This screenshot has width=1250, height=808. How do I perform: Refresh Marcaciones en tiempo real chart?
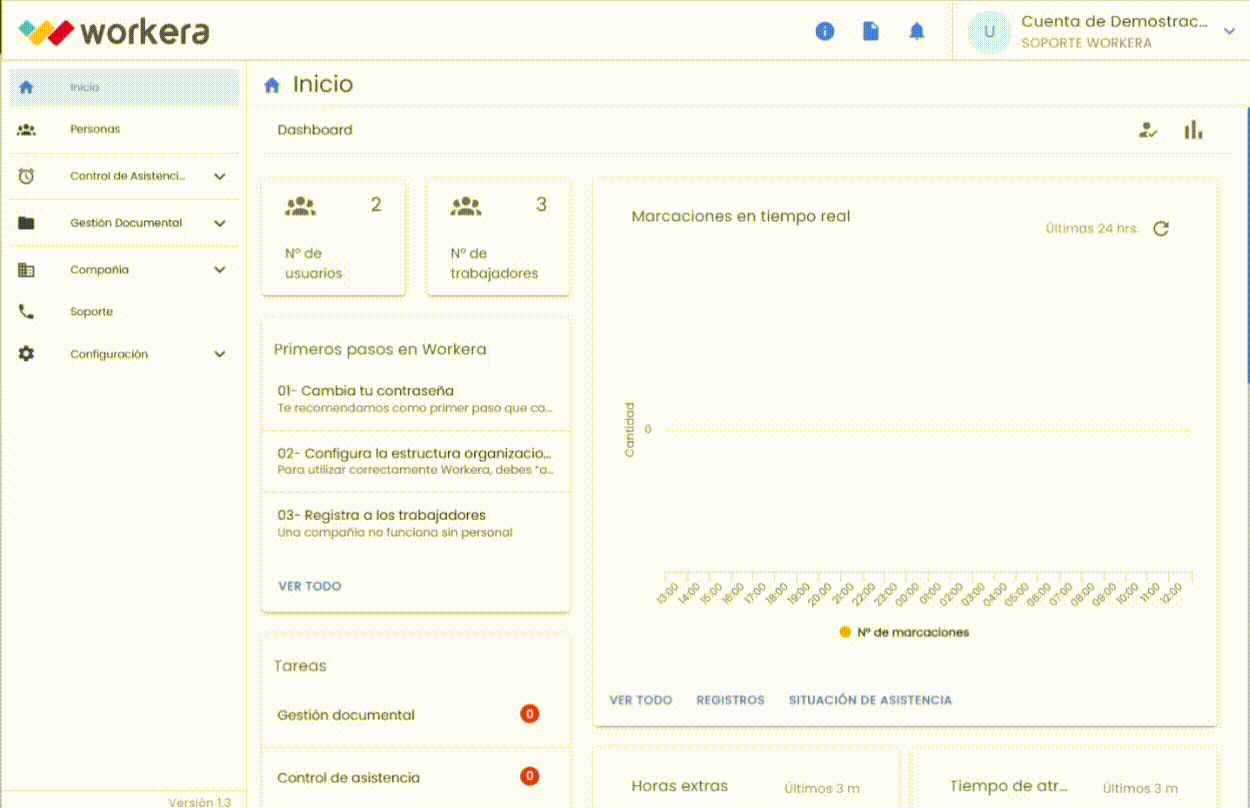[x=1161, y=228]
